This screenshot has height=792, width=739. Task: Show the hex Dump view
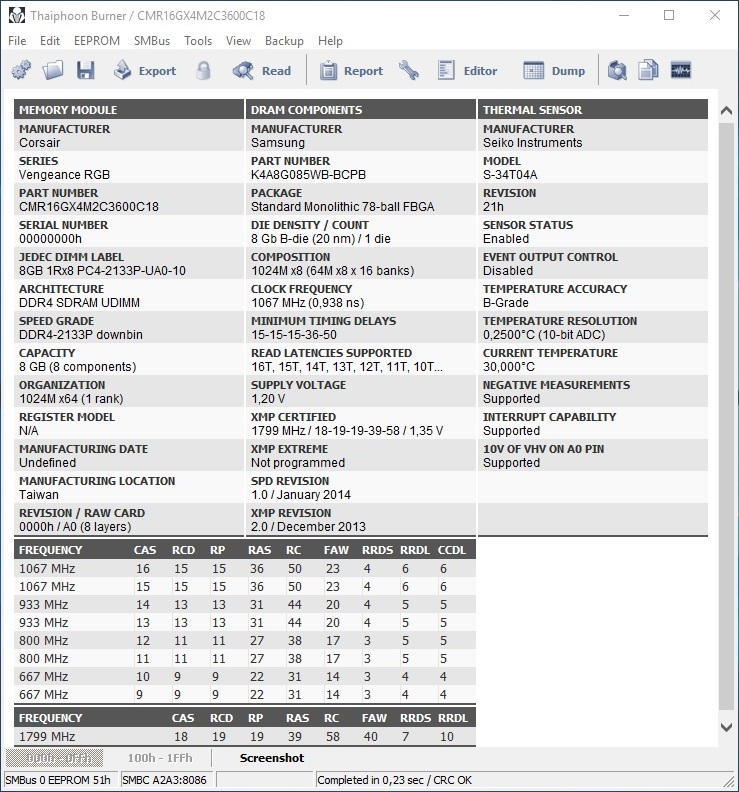pos(554,71)
